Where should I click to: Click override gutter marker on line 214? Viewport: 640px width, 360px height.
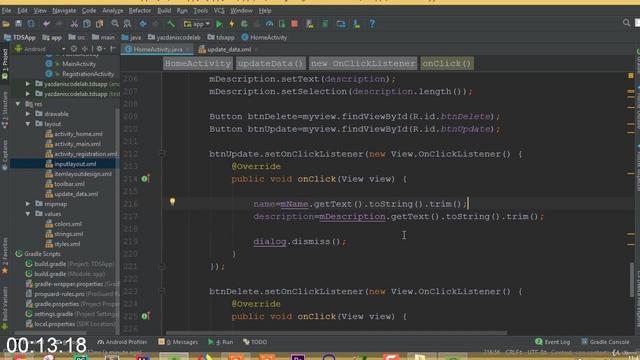[145, 179]
